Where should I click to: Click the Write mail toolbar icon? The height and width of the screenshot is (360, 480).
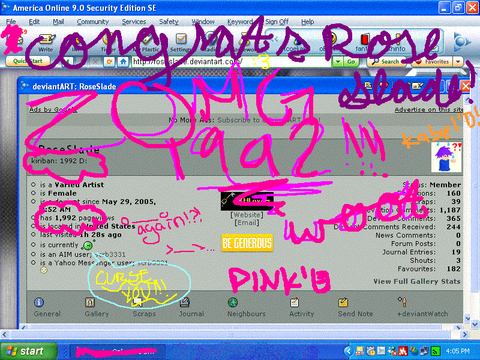[46, 43]
